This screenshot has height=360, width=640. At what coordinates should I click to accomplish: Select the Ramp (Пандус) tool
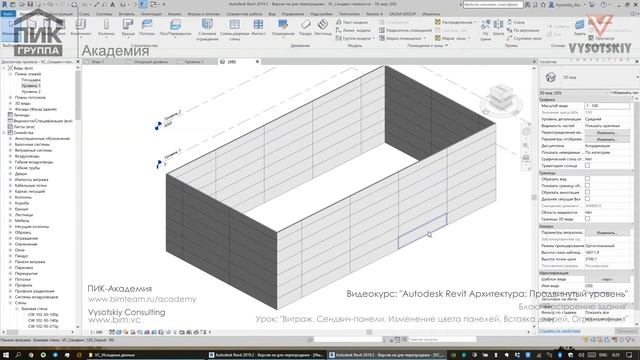tap(305, 27)
